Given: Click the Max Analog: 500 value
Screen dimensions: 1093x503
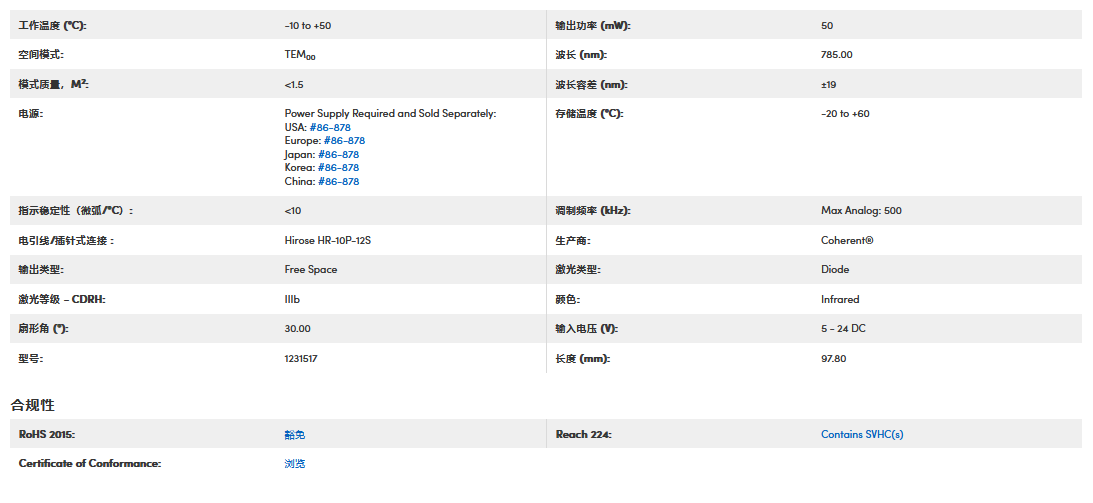Looking at the screenshot, I should point(861,211).
